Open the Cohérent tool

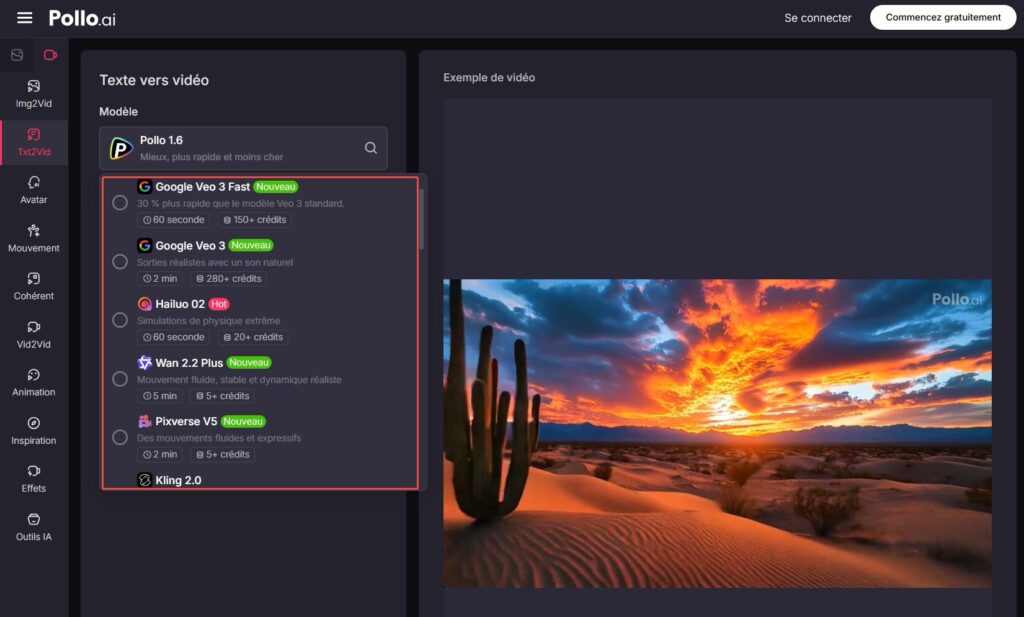point(33,287)
